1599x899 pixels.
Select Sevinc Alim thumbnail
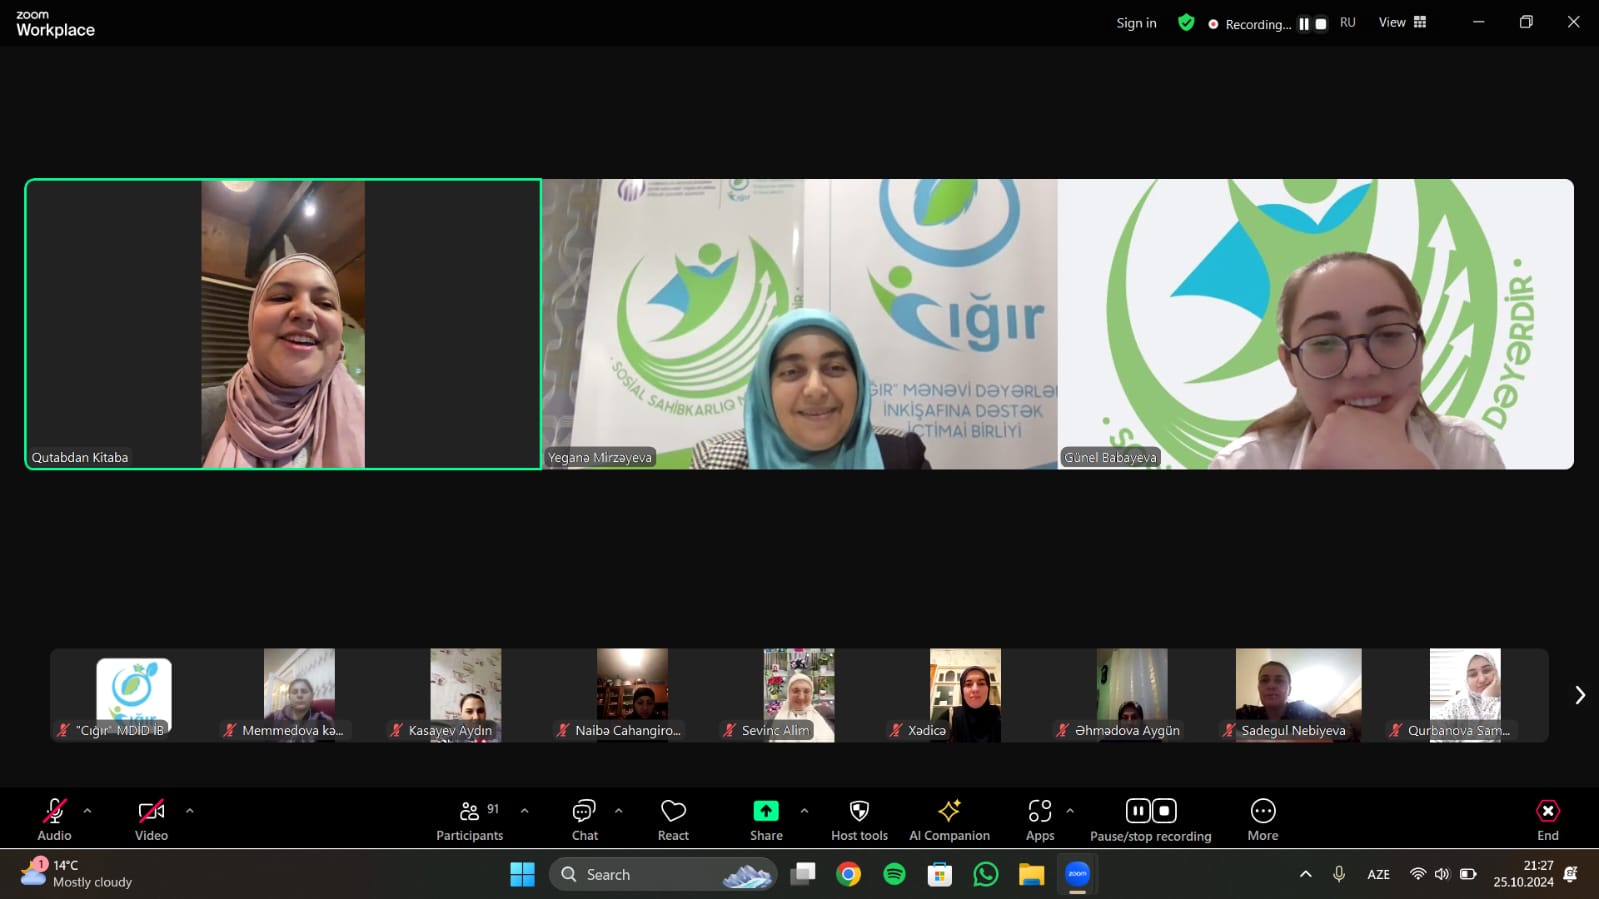point(799,695)
